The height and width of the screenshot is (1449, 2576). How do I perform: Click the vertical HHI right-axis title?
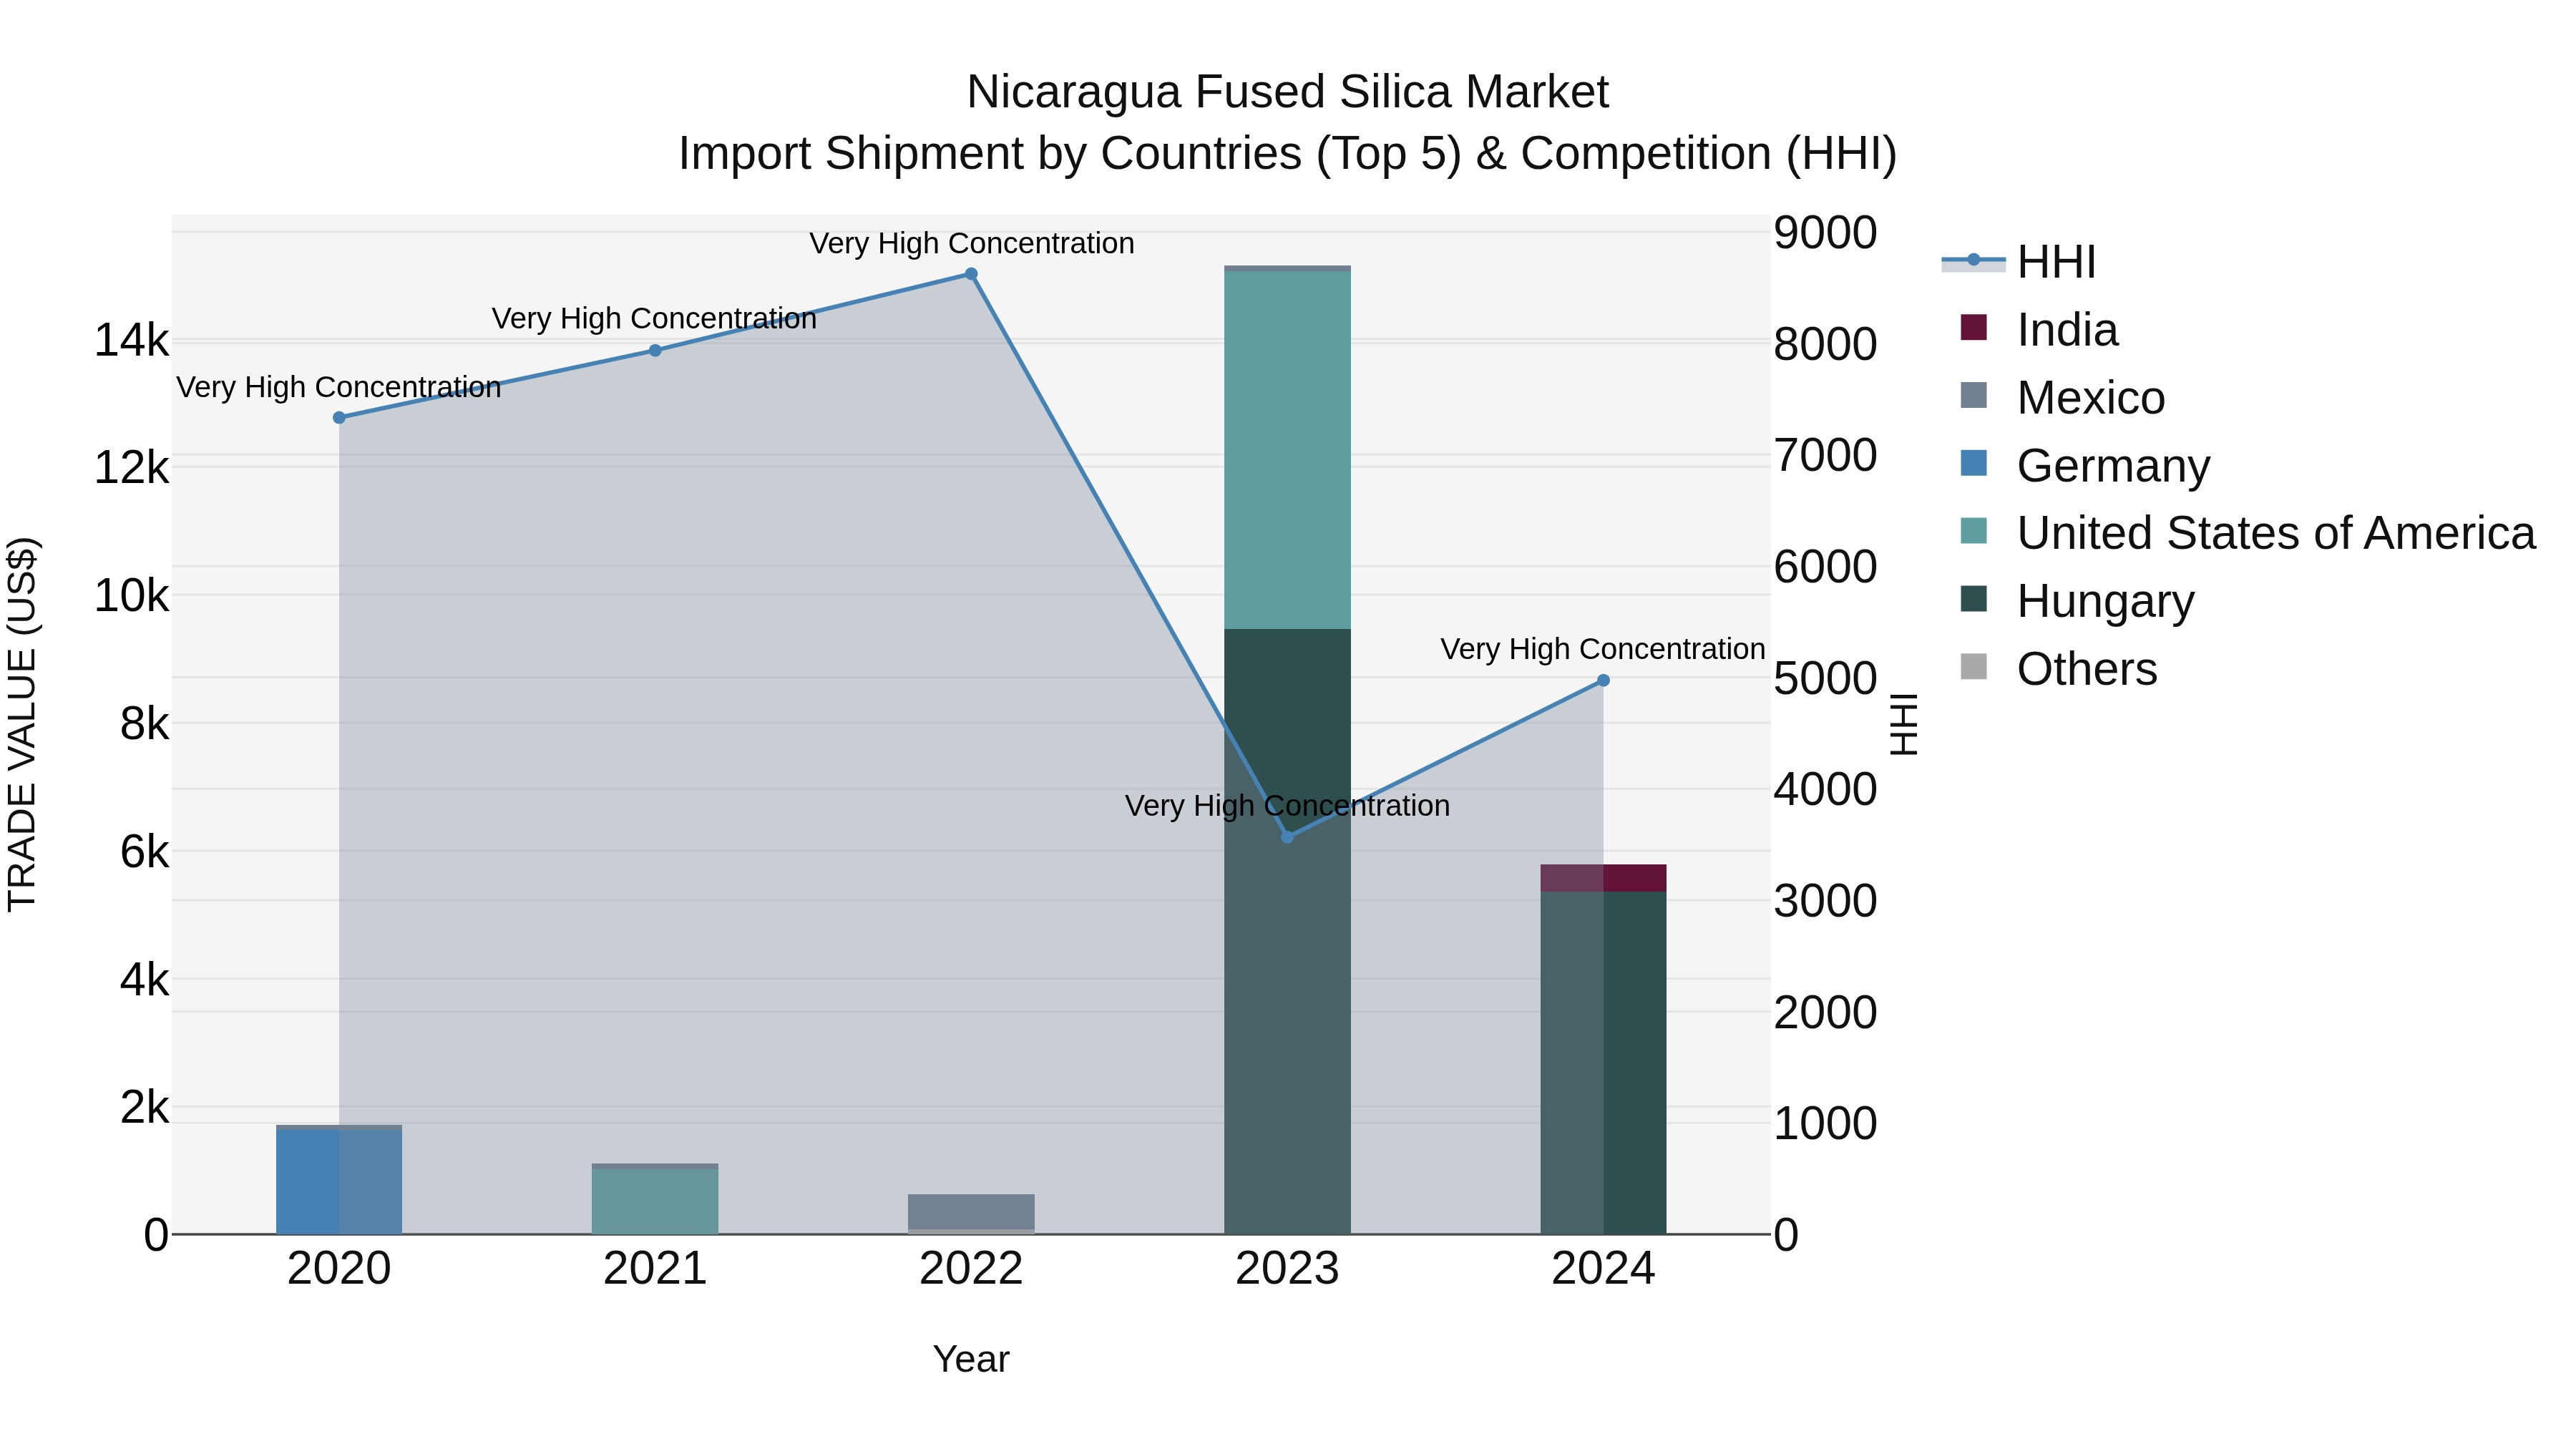[x=1904, y=725]
